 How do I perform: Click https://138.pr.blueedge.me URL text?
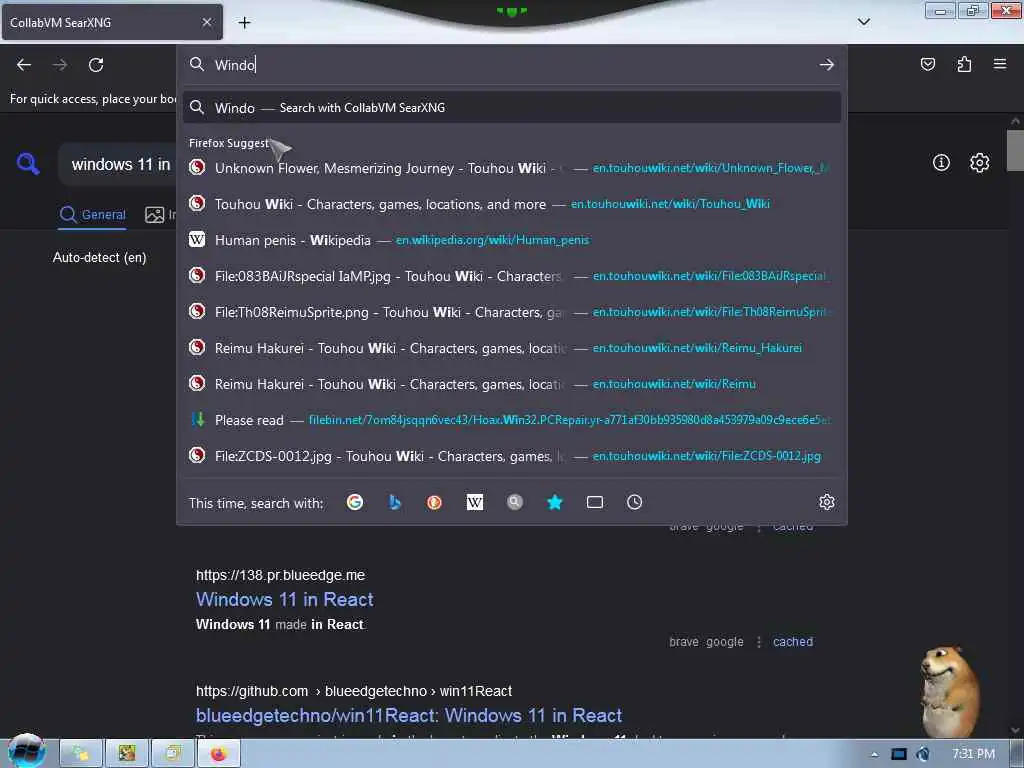(280, 575)
